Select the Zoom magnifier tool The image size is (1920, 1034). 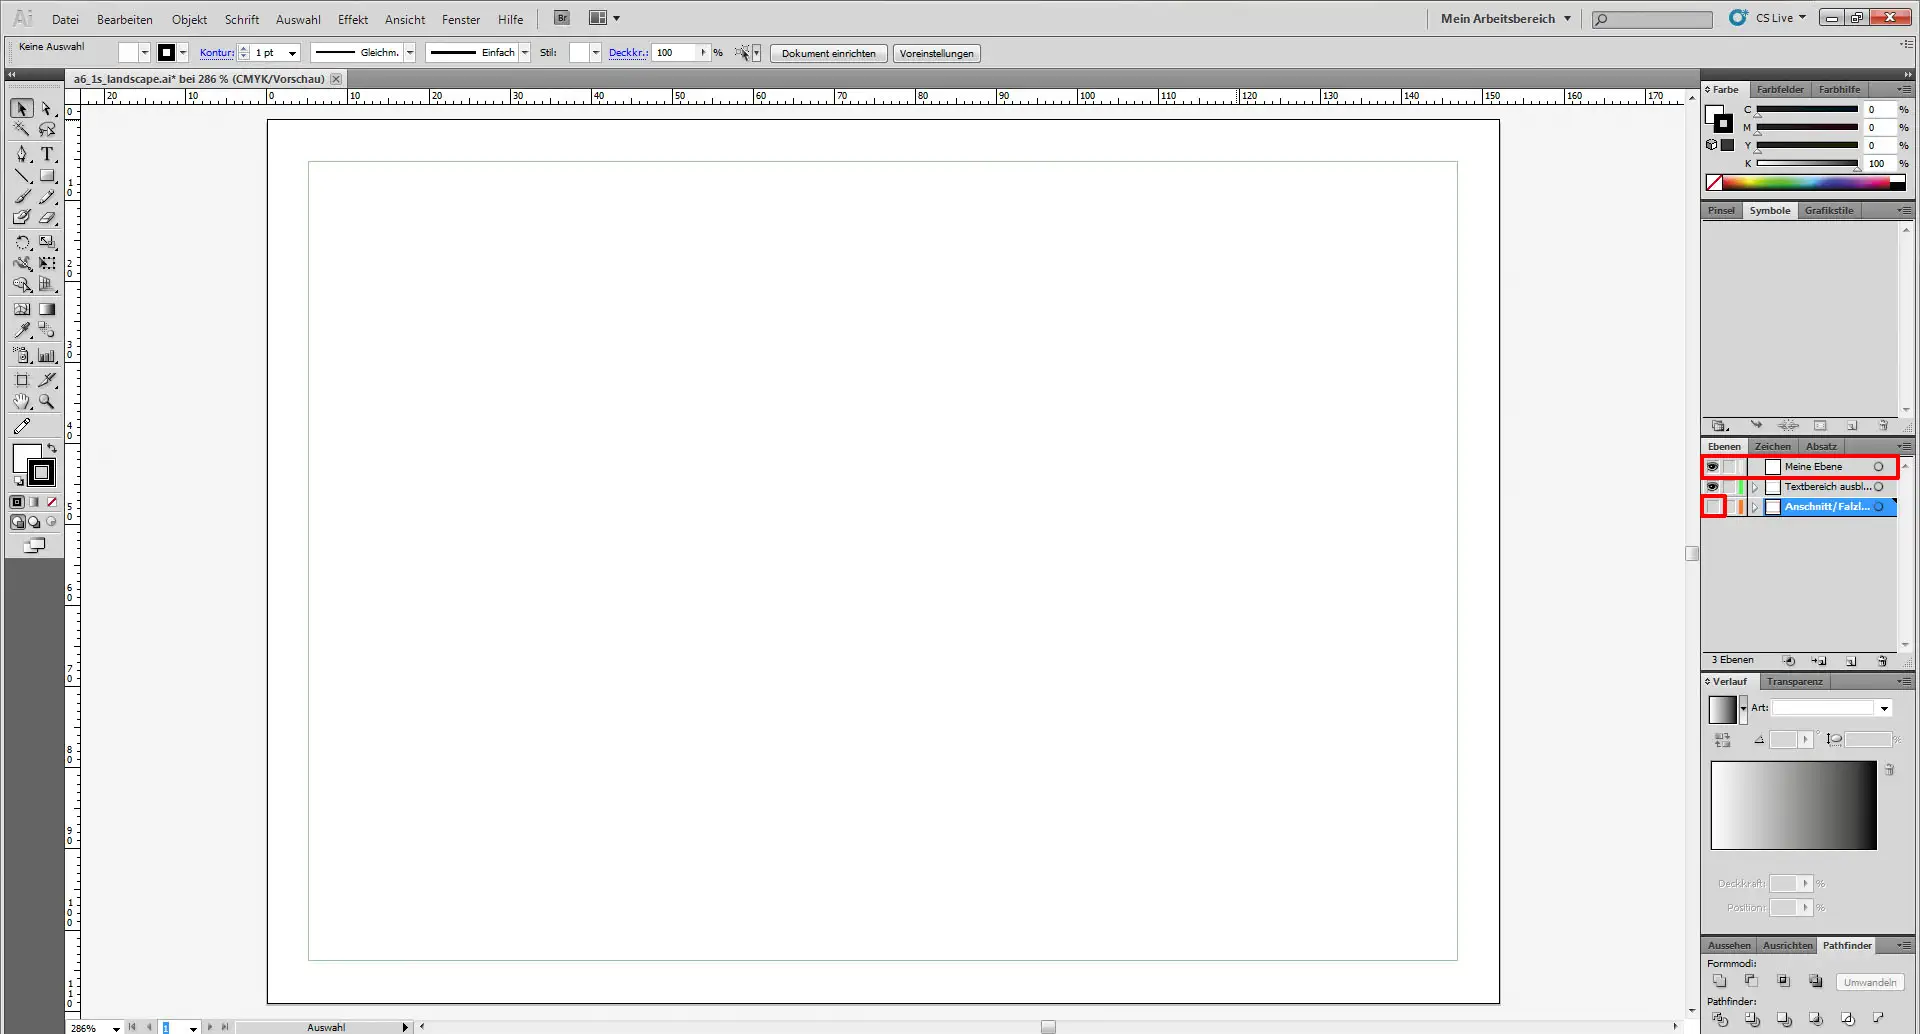[47, 402]
